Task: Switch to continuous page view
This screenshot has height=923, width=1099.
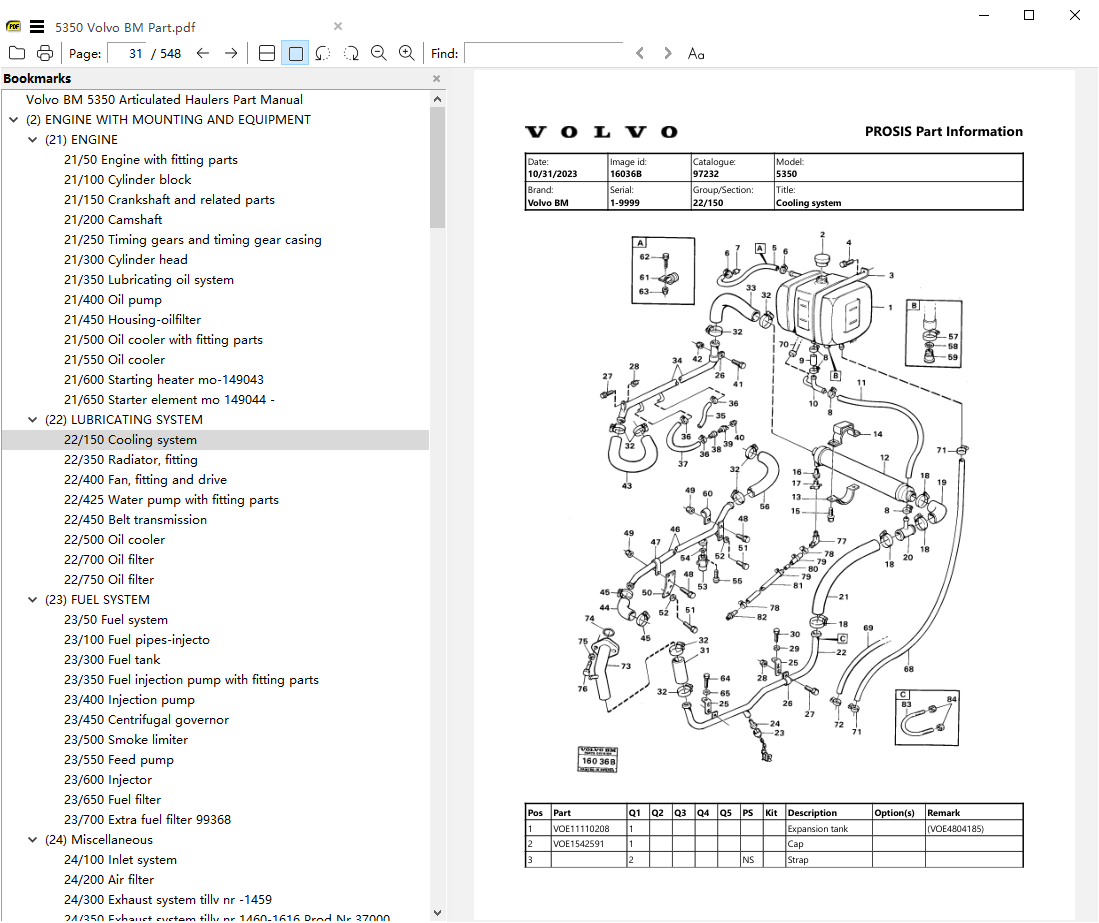Action: (x=267, y=53)
